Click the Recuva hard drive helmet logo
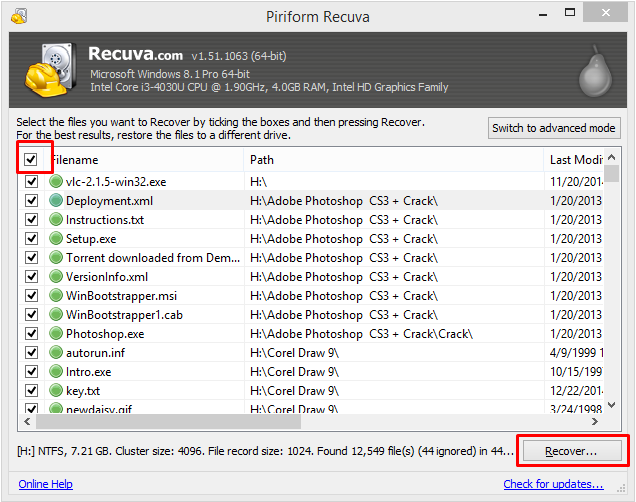 pyautogui.click(x=51, y=70)
